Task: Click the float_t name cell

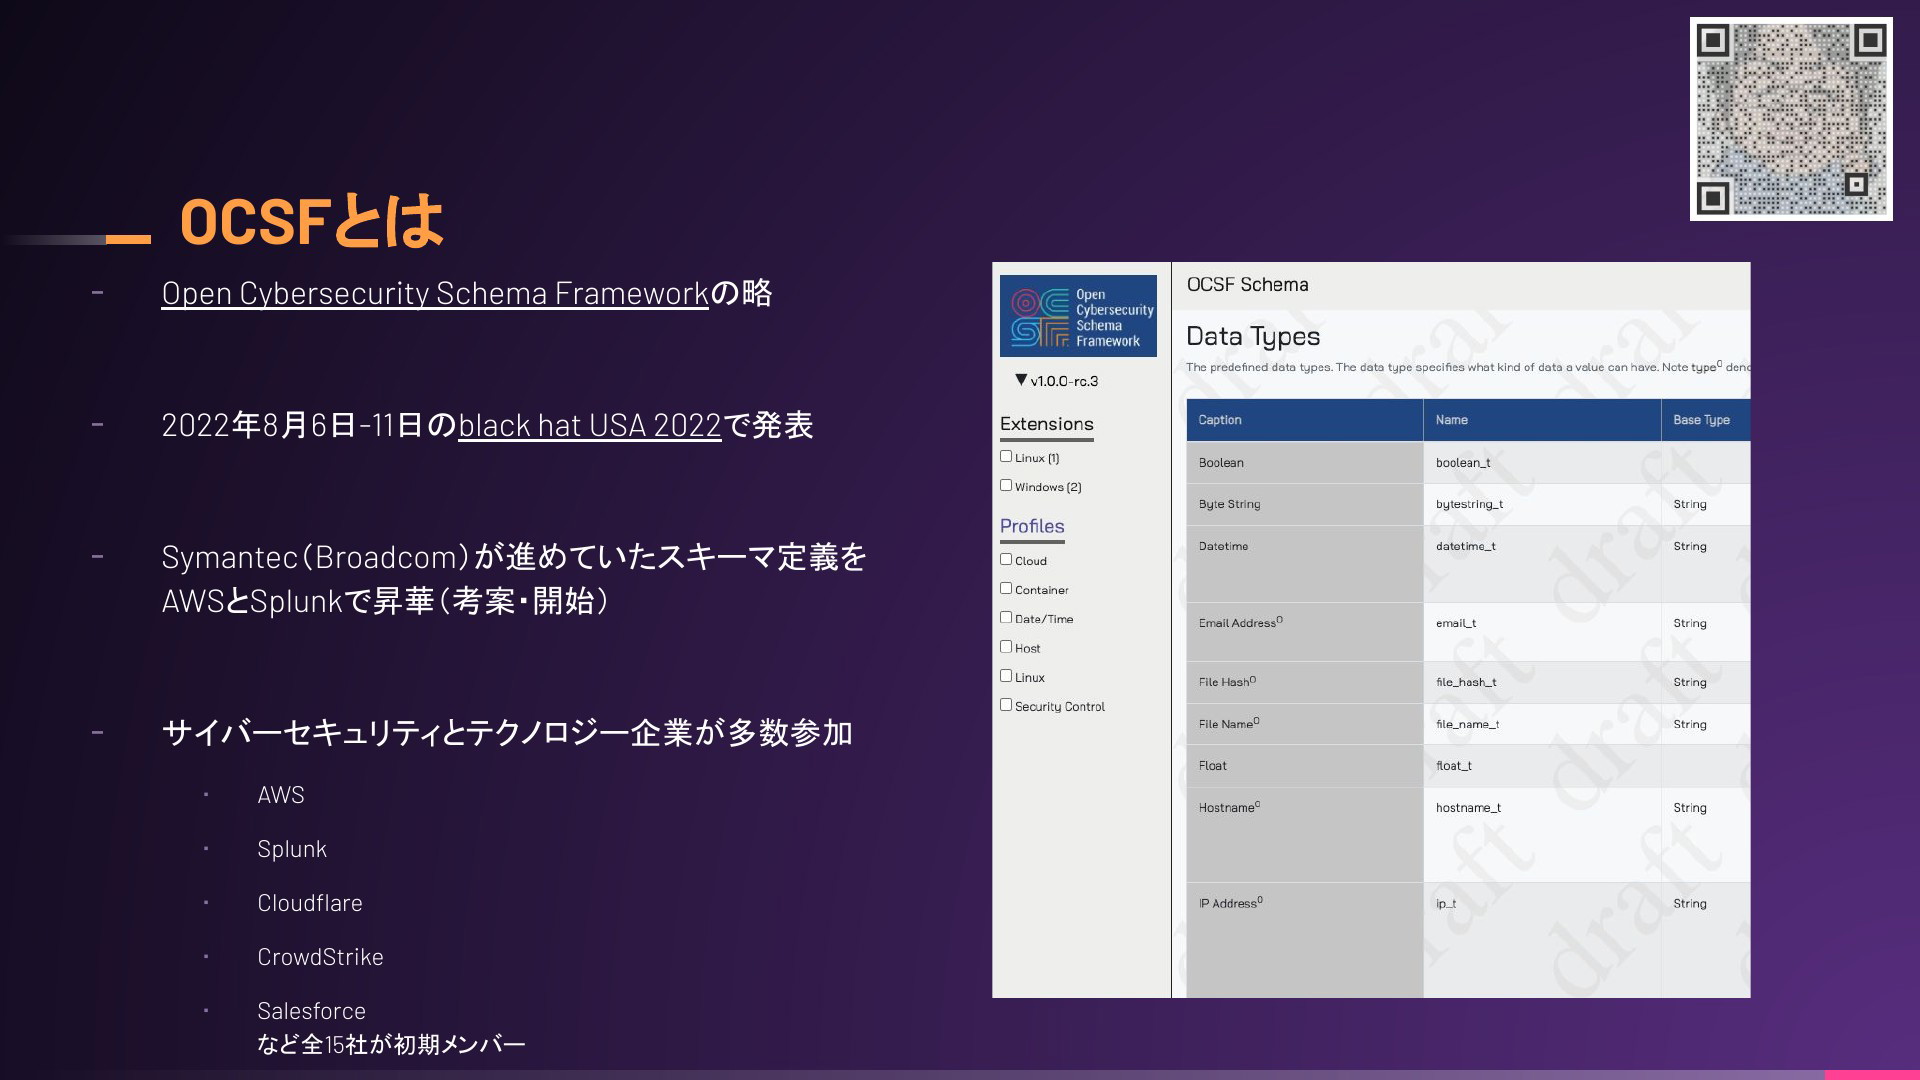Action: (x=1542, y=766)
